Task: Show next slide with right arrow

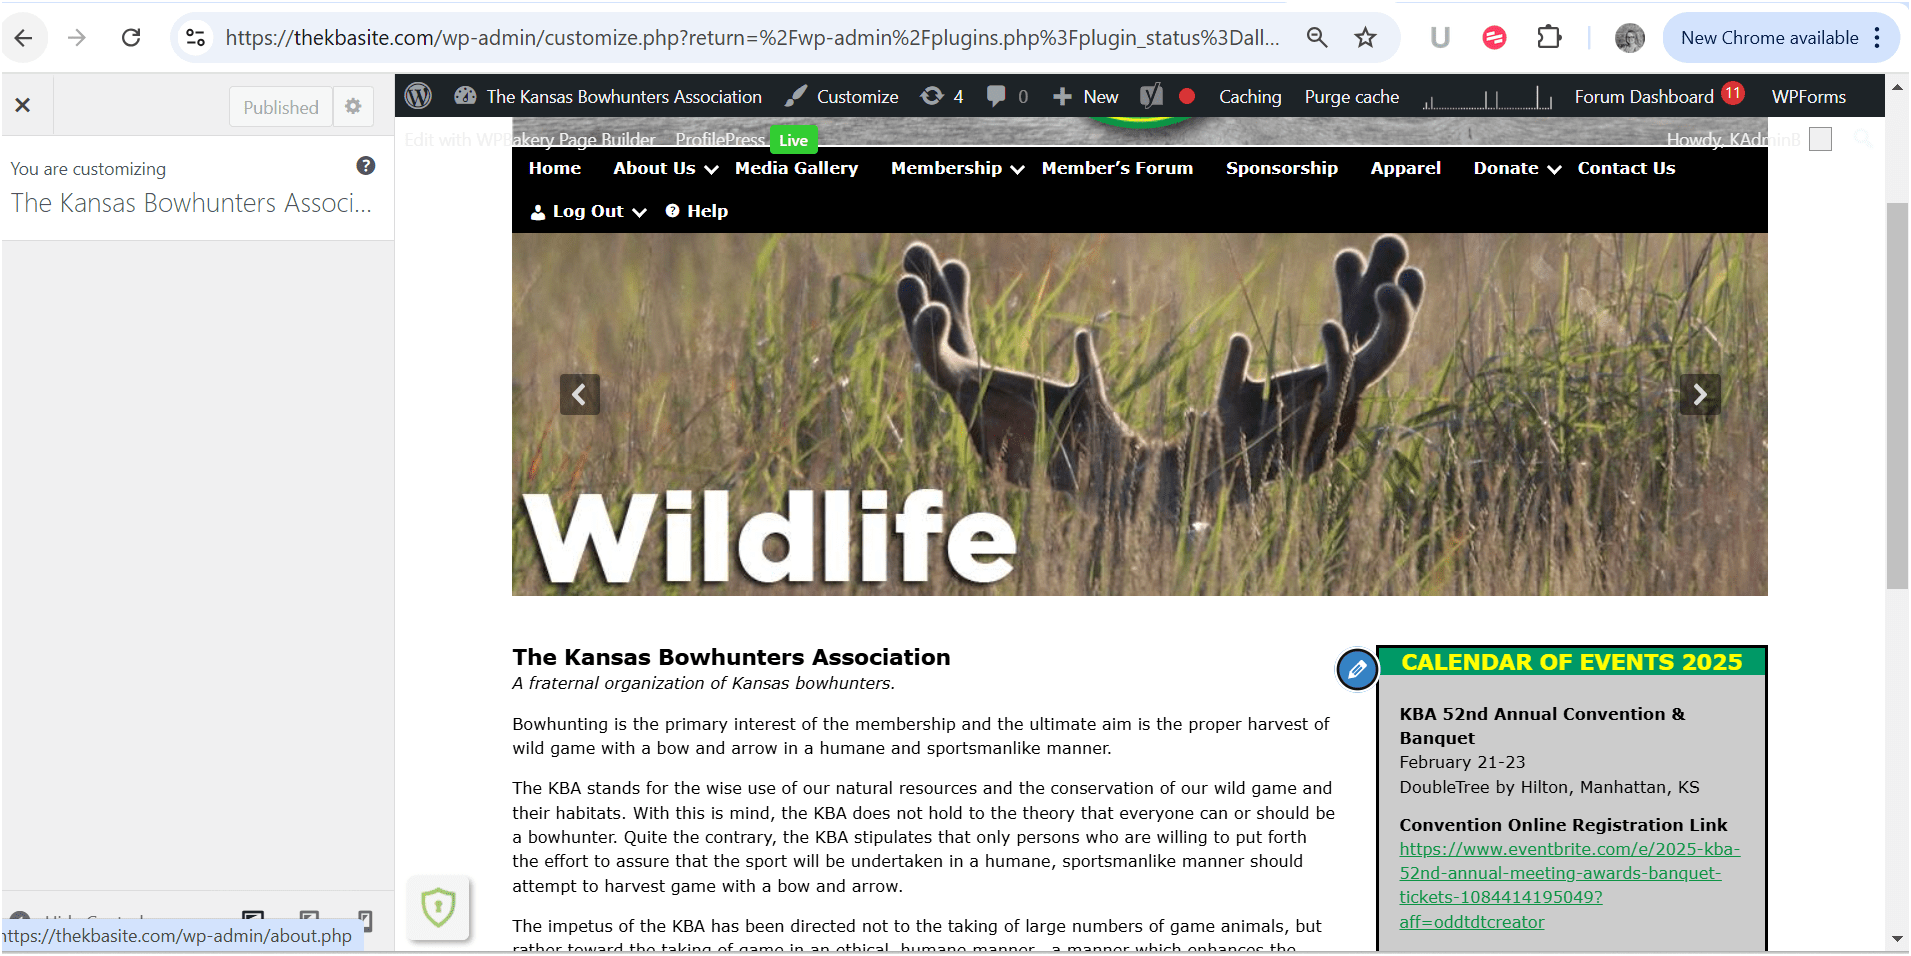Action: click(x=1700, y=394)
